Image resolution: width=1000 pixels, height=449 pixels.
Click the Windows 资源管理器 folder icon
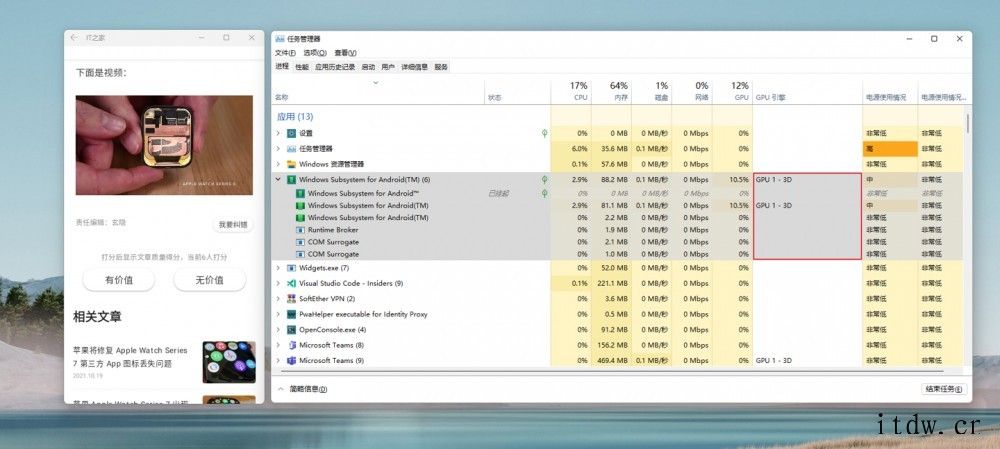click(x=291, y=164)
